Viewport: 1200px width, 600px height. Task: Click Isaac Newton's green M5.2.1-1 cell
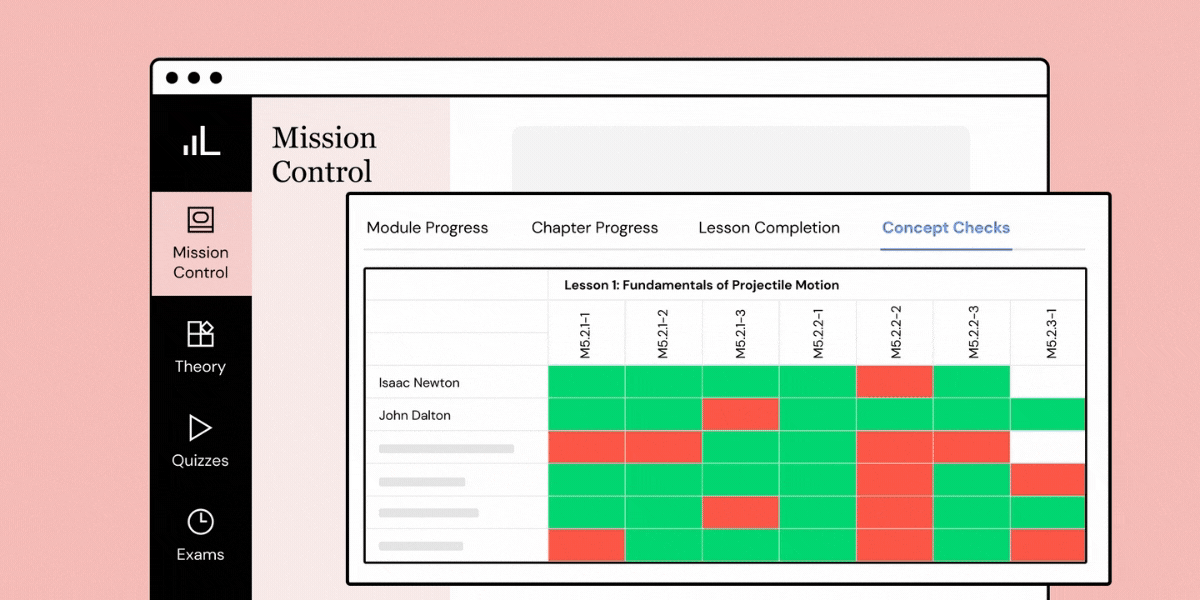tap(586, 382)
